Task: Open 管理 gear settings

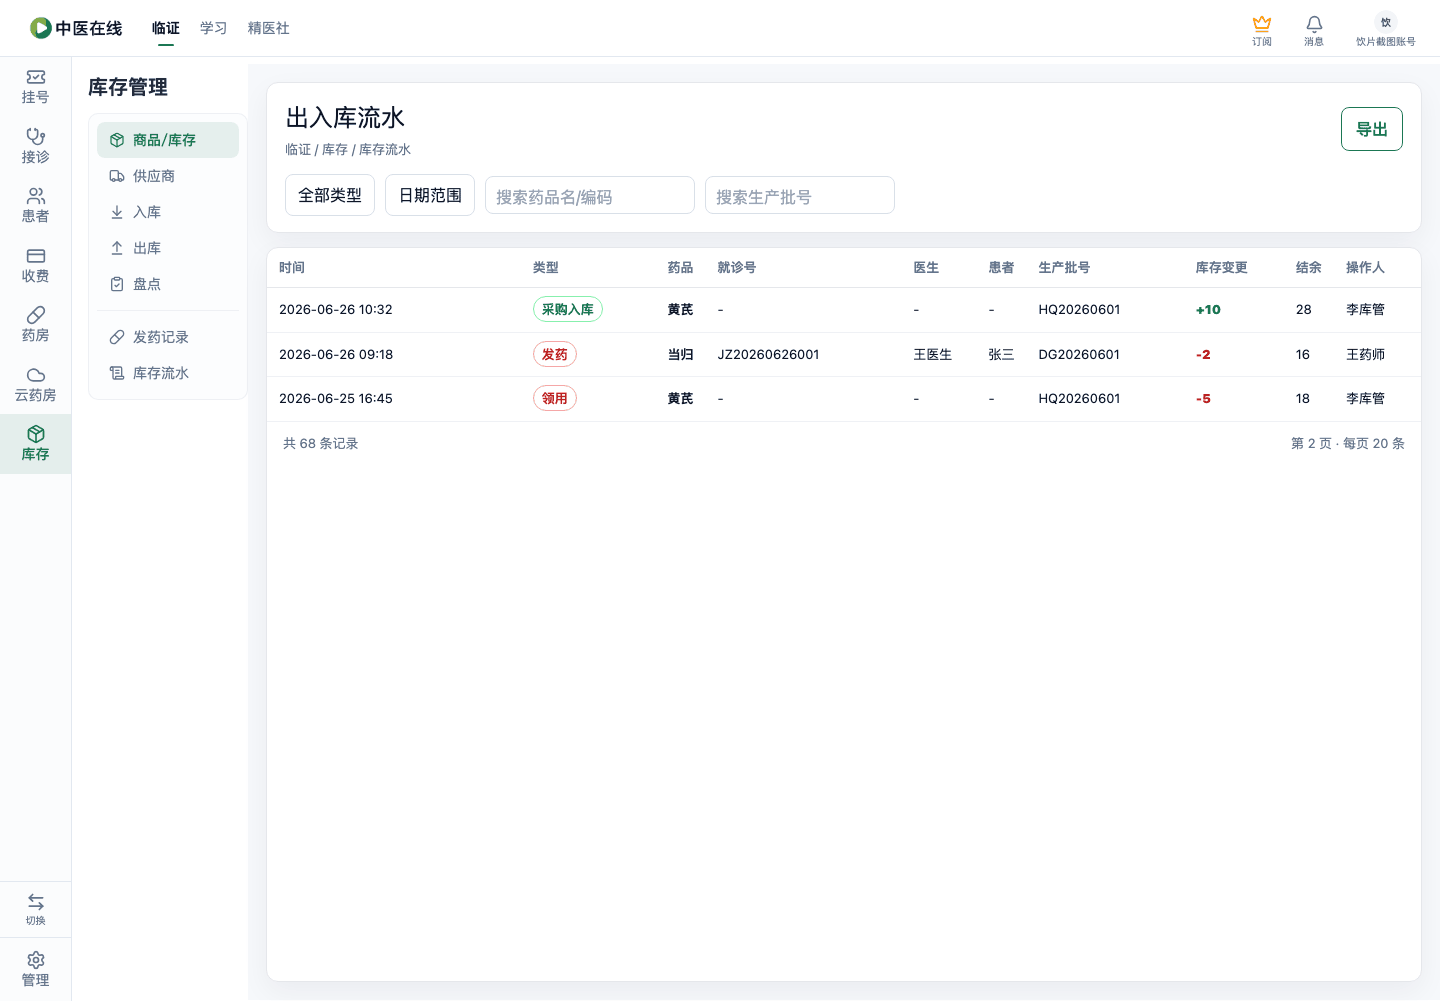Action: 36,969
